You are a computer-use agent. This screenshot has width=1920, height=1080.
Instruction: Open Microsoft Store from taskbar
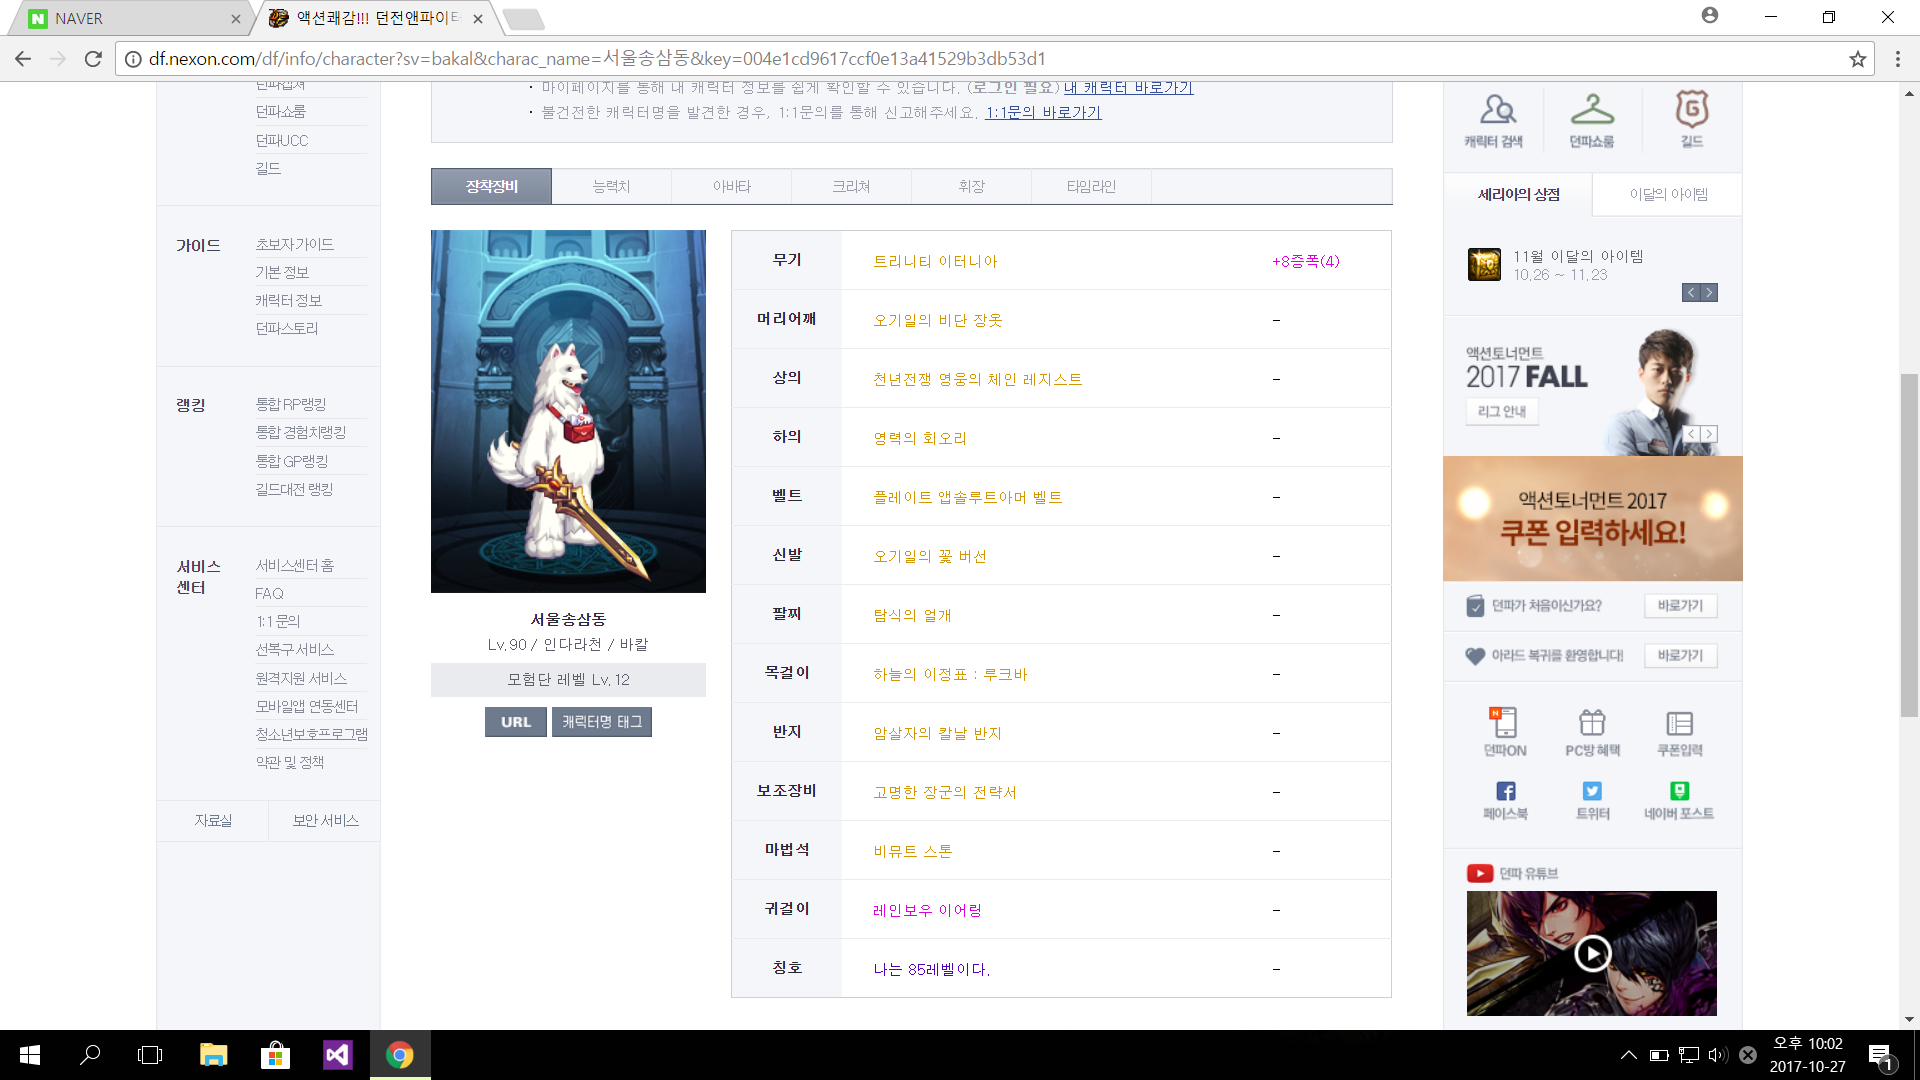coord(275,1055)
